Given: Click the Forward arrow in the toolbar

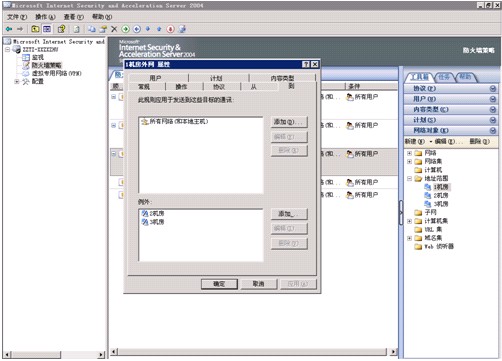Looking at the screenshot, I should click(20, 29).
